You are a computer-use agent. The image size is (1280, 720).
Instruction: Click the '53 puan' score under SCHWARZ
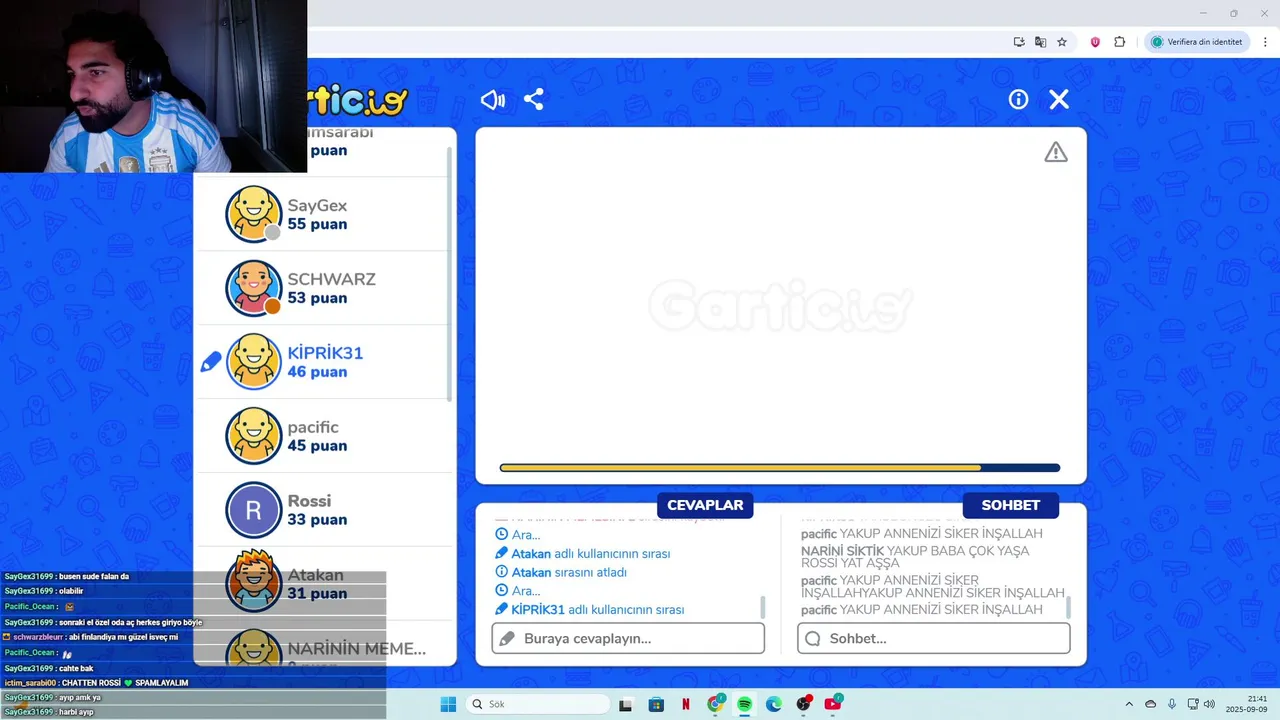click(317, 298)
